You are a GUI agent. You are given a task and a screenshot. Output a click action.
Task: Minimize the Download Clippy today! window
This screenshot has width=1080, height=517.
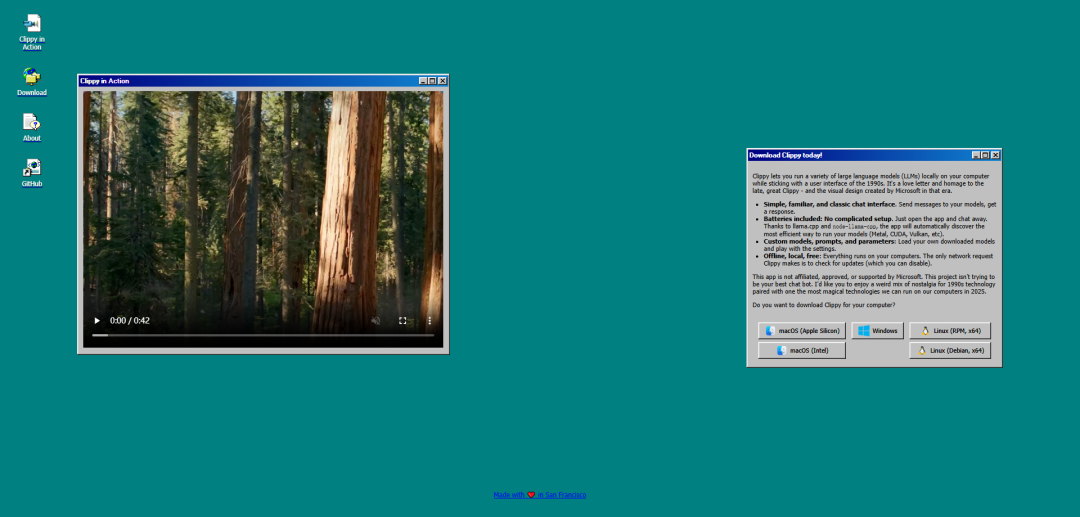tap(976, 156)
